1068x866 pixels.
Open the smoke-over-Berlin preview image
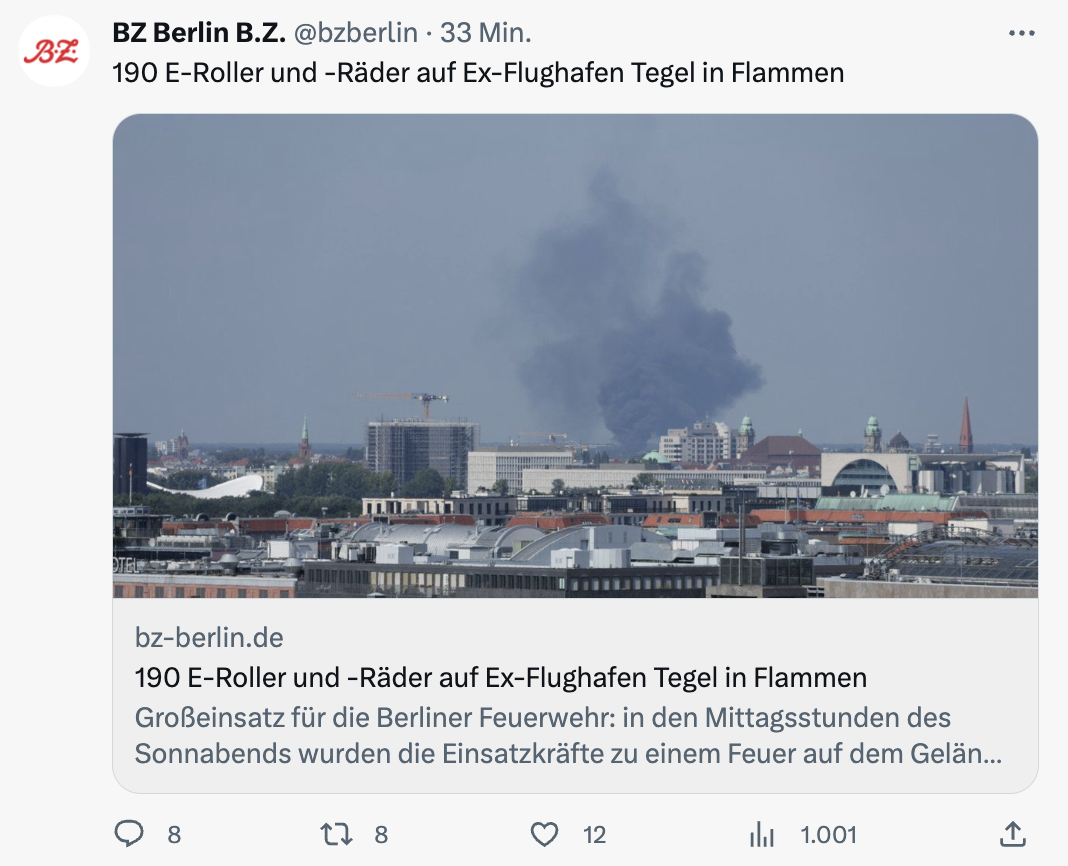click(x=575, y=356)
